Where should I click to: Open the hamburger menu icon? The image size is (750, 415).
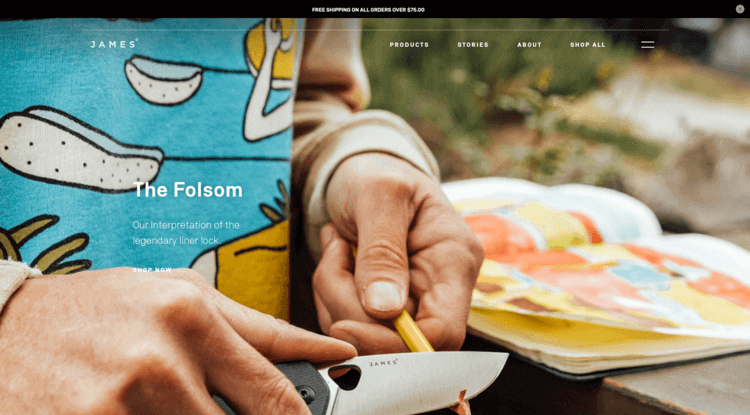648,44
